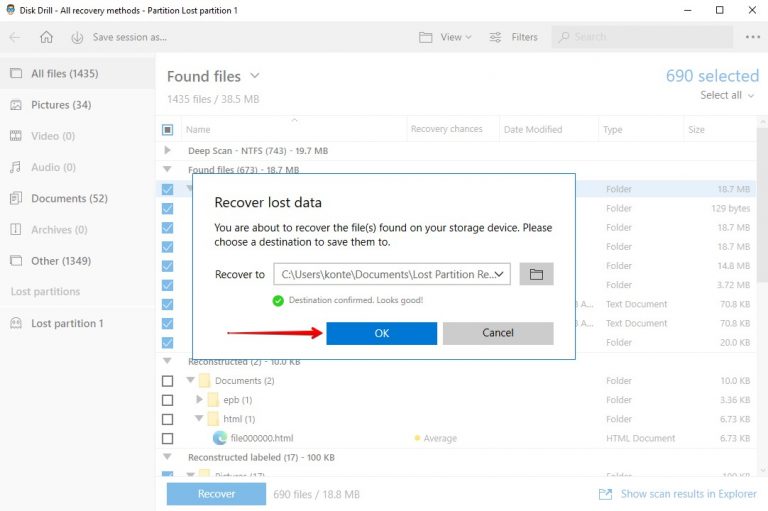
Task: Click the Show scan results in Explorer icon
Action: click(605, 494)
